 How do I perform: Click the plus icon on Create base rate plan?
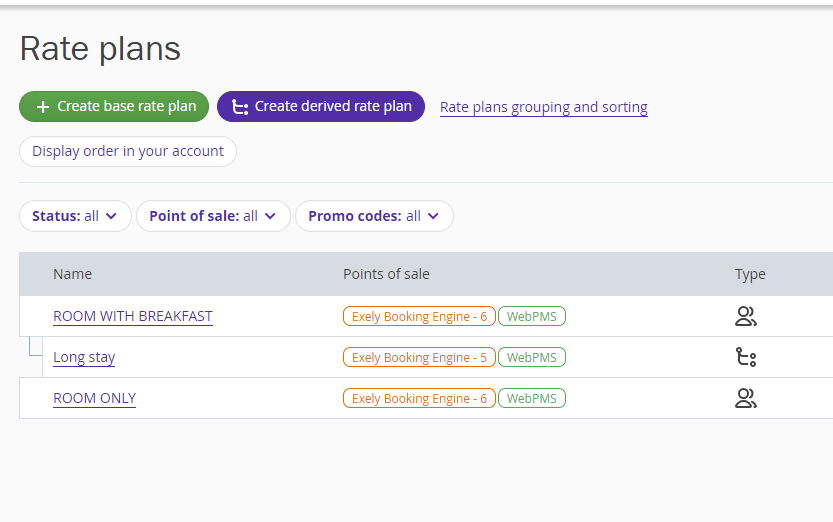click(x=42, y=107)
